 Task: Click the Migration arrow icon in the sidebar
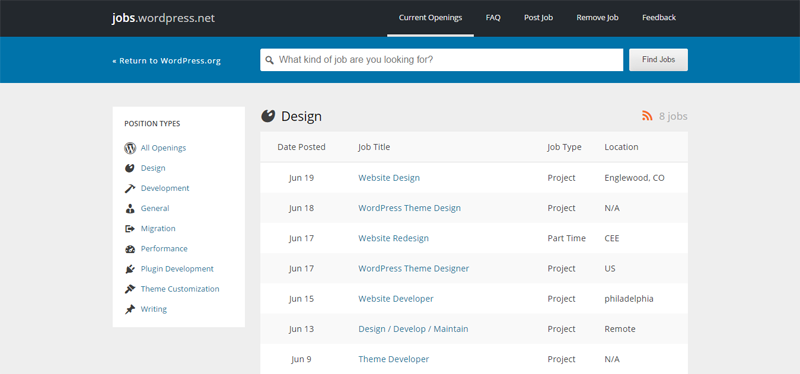[x=130, y=229]
